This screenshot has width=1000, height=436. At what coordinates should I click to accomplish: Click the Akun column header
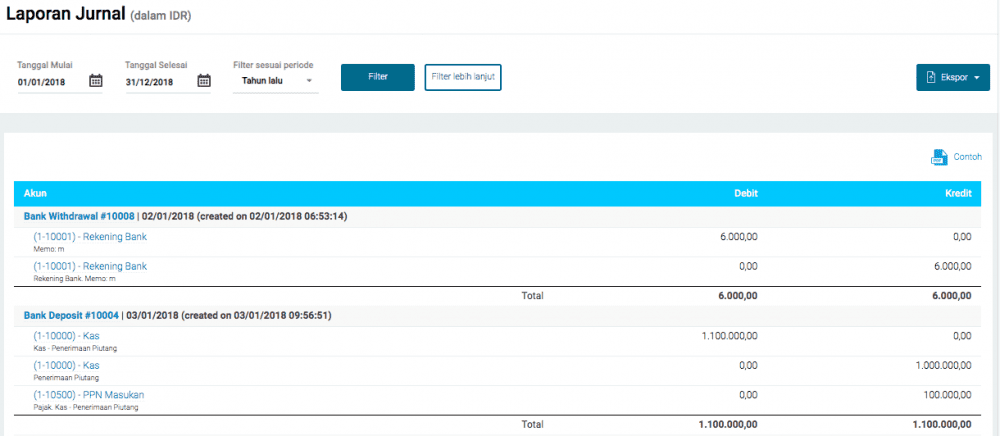[x=36, y=193]
